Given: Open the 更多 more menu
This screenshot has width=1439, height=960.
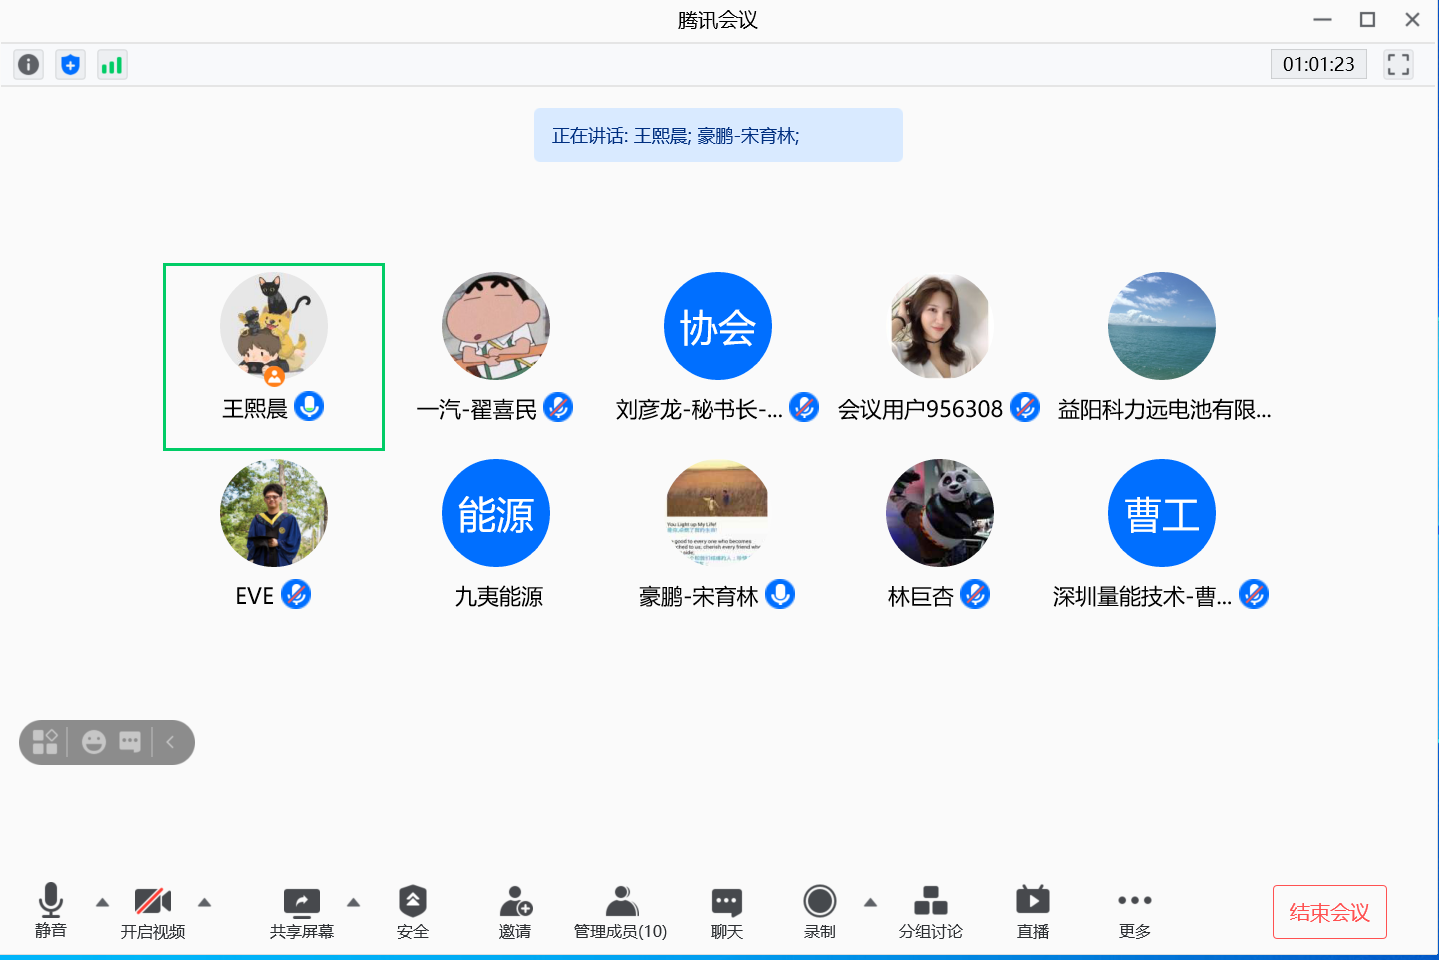Looking at the screenshot, I should [x=1134, y=911].
